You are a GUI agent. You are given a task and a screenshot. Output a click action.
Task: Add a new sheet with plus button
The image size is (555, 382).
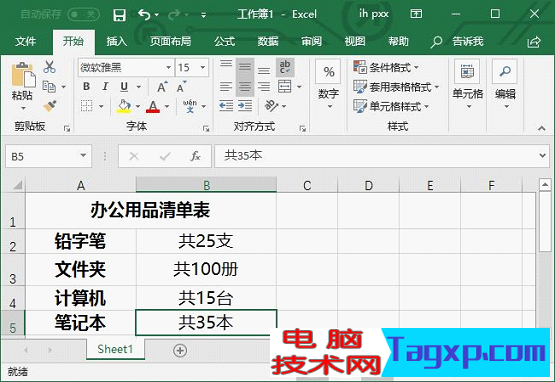pos(180,350)
